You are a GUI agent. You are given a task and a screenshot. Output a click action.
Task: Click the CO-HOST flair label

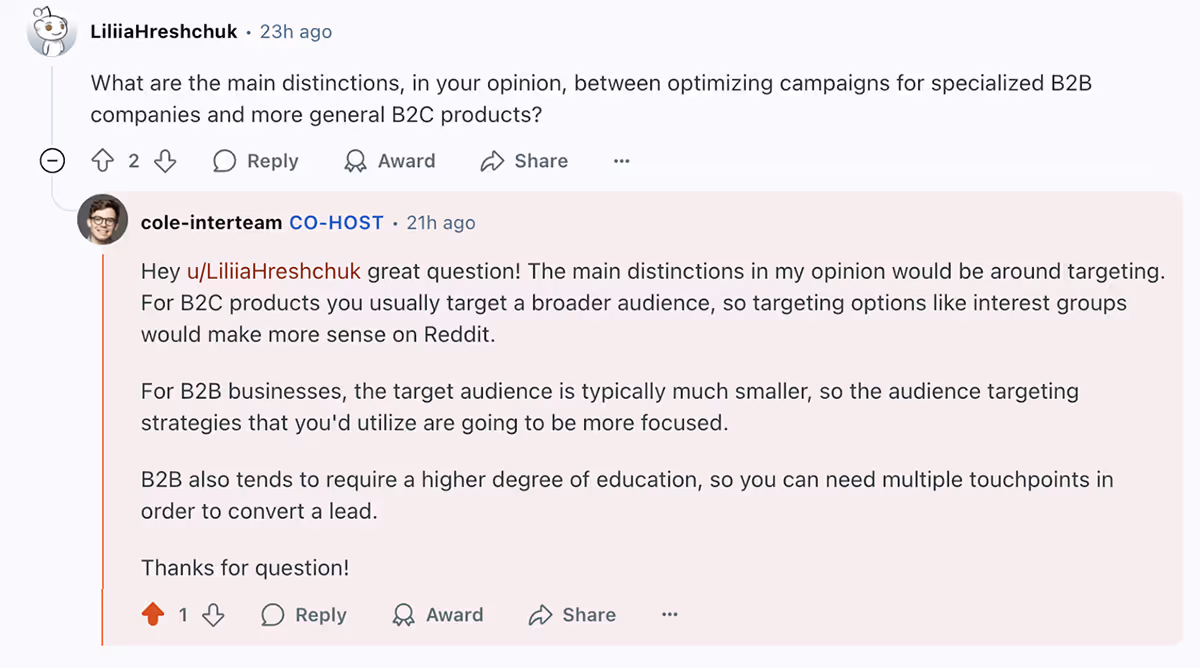point(336,222)
